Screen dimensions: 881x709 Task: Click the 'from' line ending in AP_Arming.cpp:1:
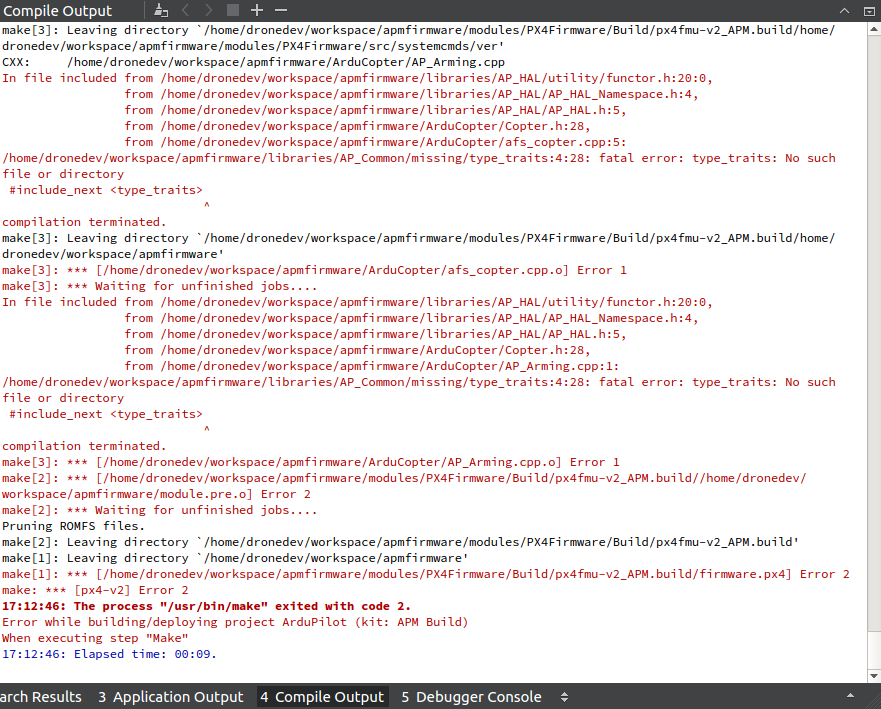[372, 366]
